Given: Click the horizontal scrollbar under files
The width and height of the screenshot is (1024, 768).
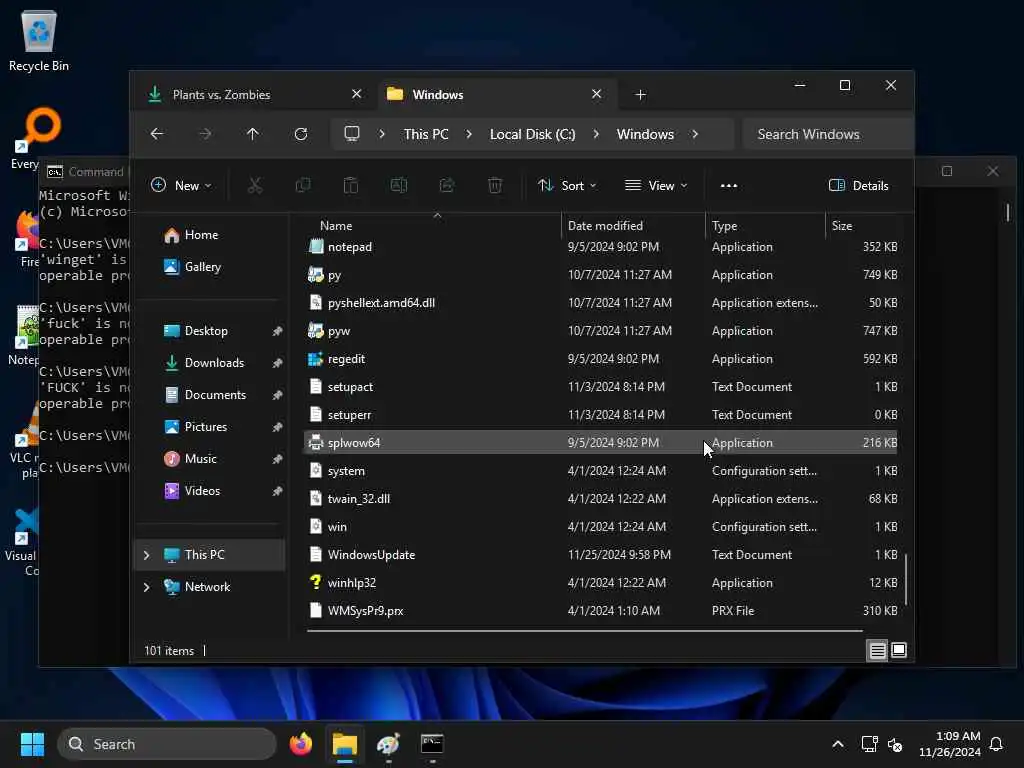Looking at the screenshot, I should click(584, 631).
